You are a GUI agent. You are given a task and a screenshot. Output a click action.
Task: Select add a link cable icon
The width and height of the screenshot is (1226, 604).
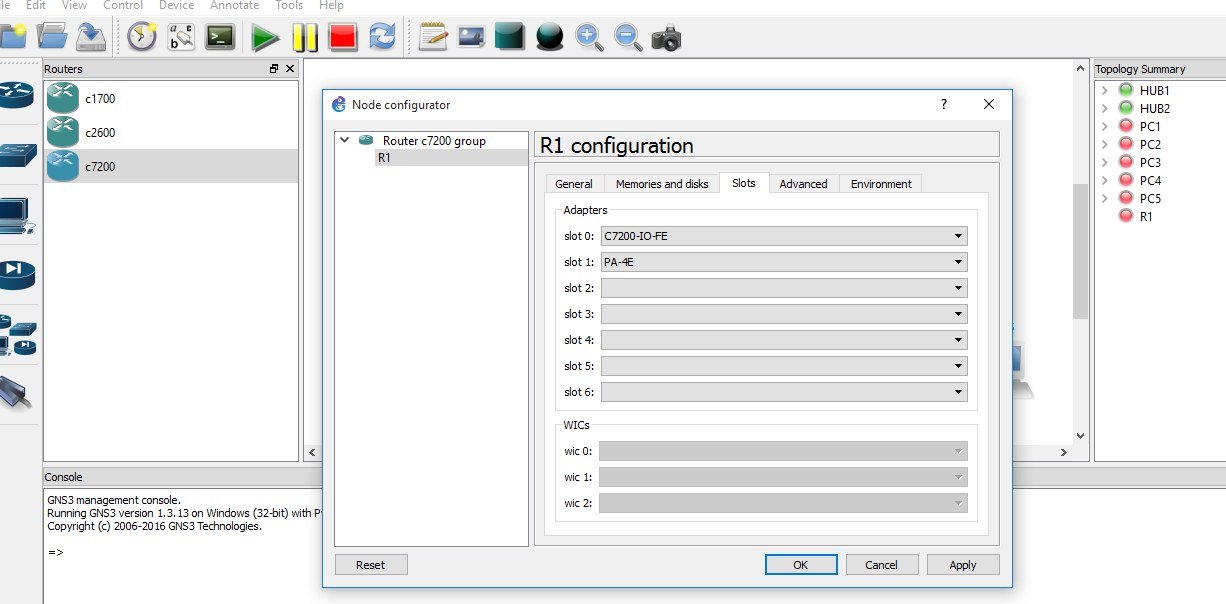(16, 391)
